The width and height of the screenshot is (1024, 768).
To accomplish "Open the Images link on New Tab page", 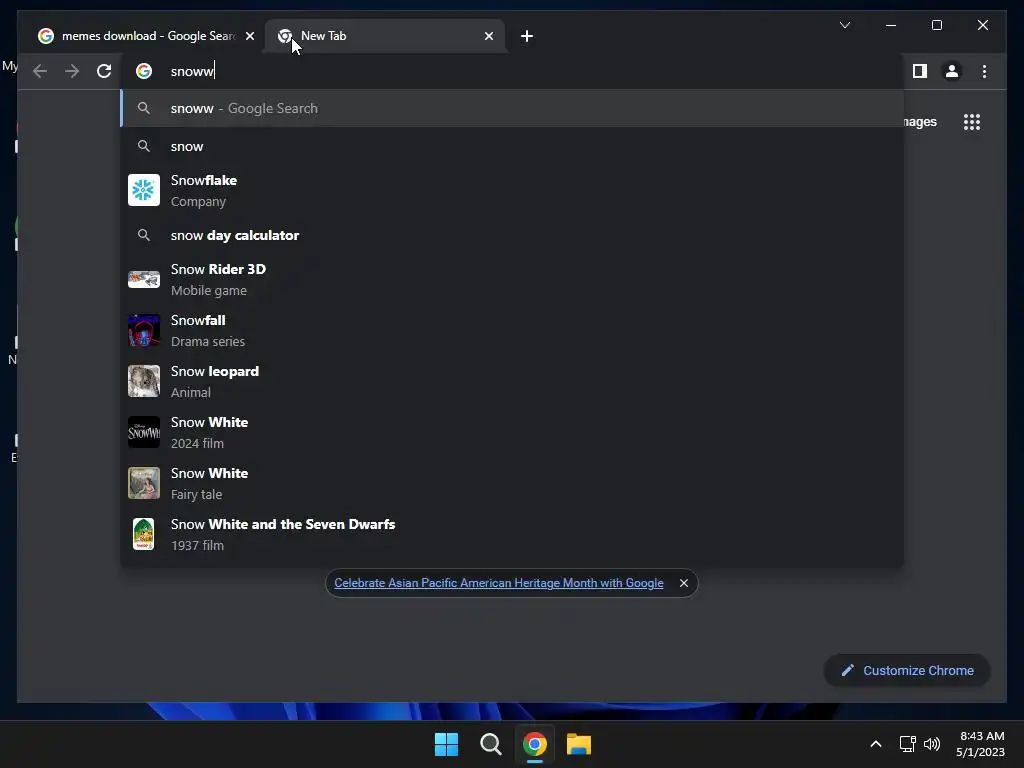I will pyautogui.click(x=920, y=122).
